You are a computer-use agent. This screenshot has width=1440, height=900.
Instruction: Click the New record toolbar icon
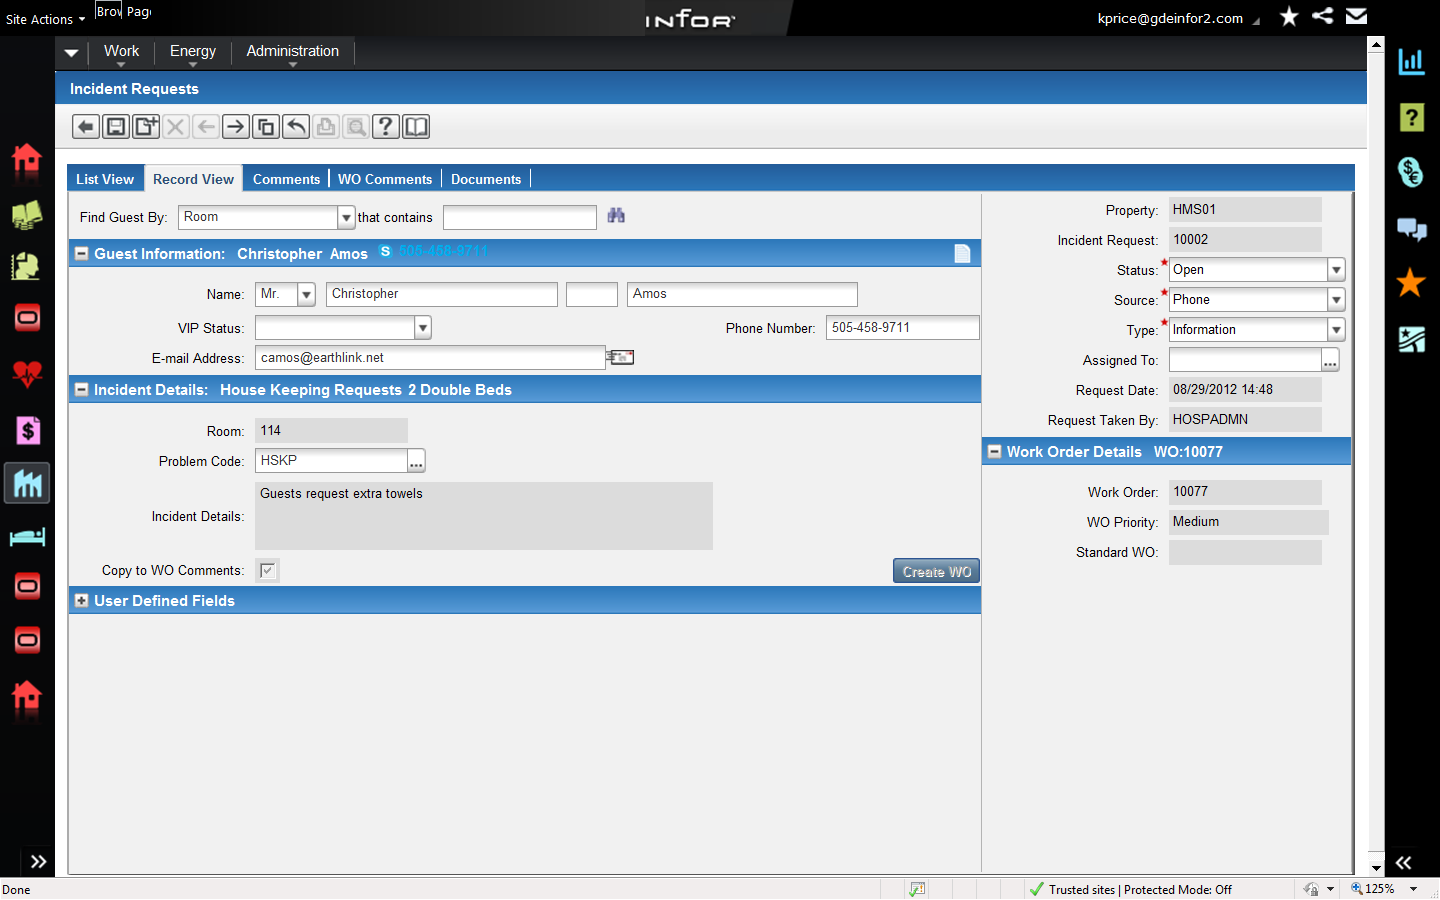coord(146,127)
